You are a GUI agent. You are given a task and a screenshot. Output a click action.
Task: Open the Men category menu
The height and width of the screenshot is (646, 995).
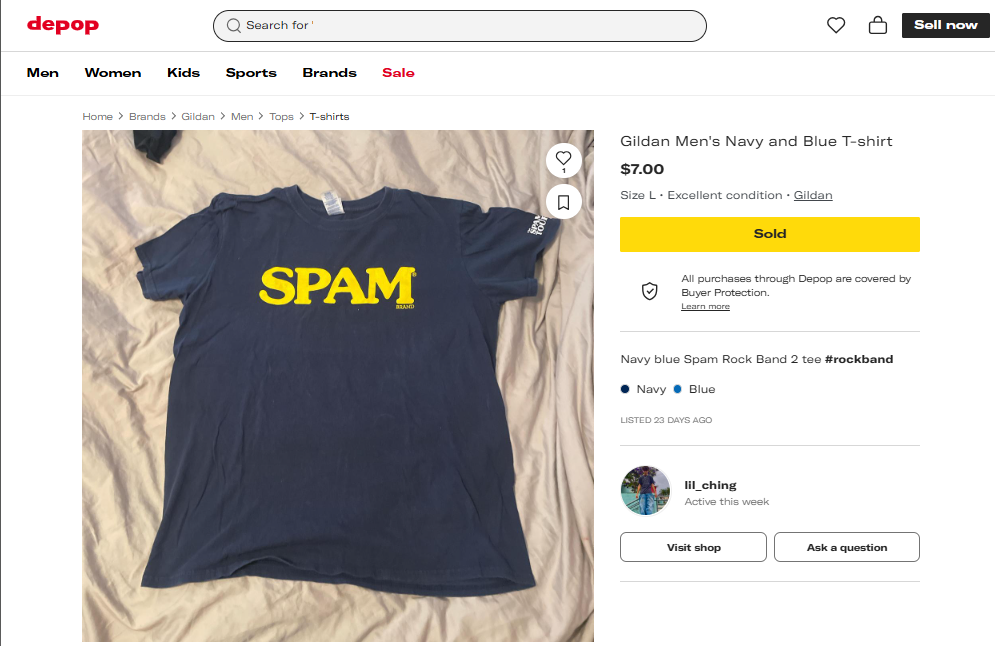(43, 73)
